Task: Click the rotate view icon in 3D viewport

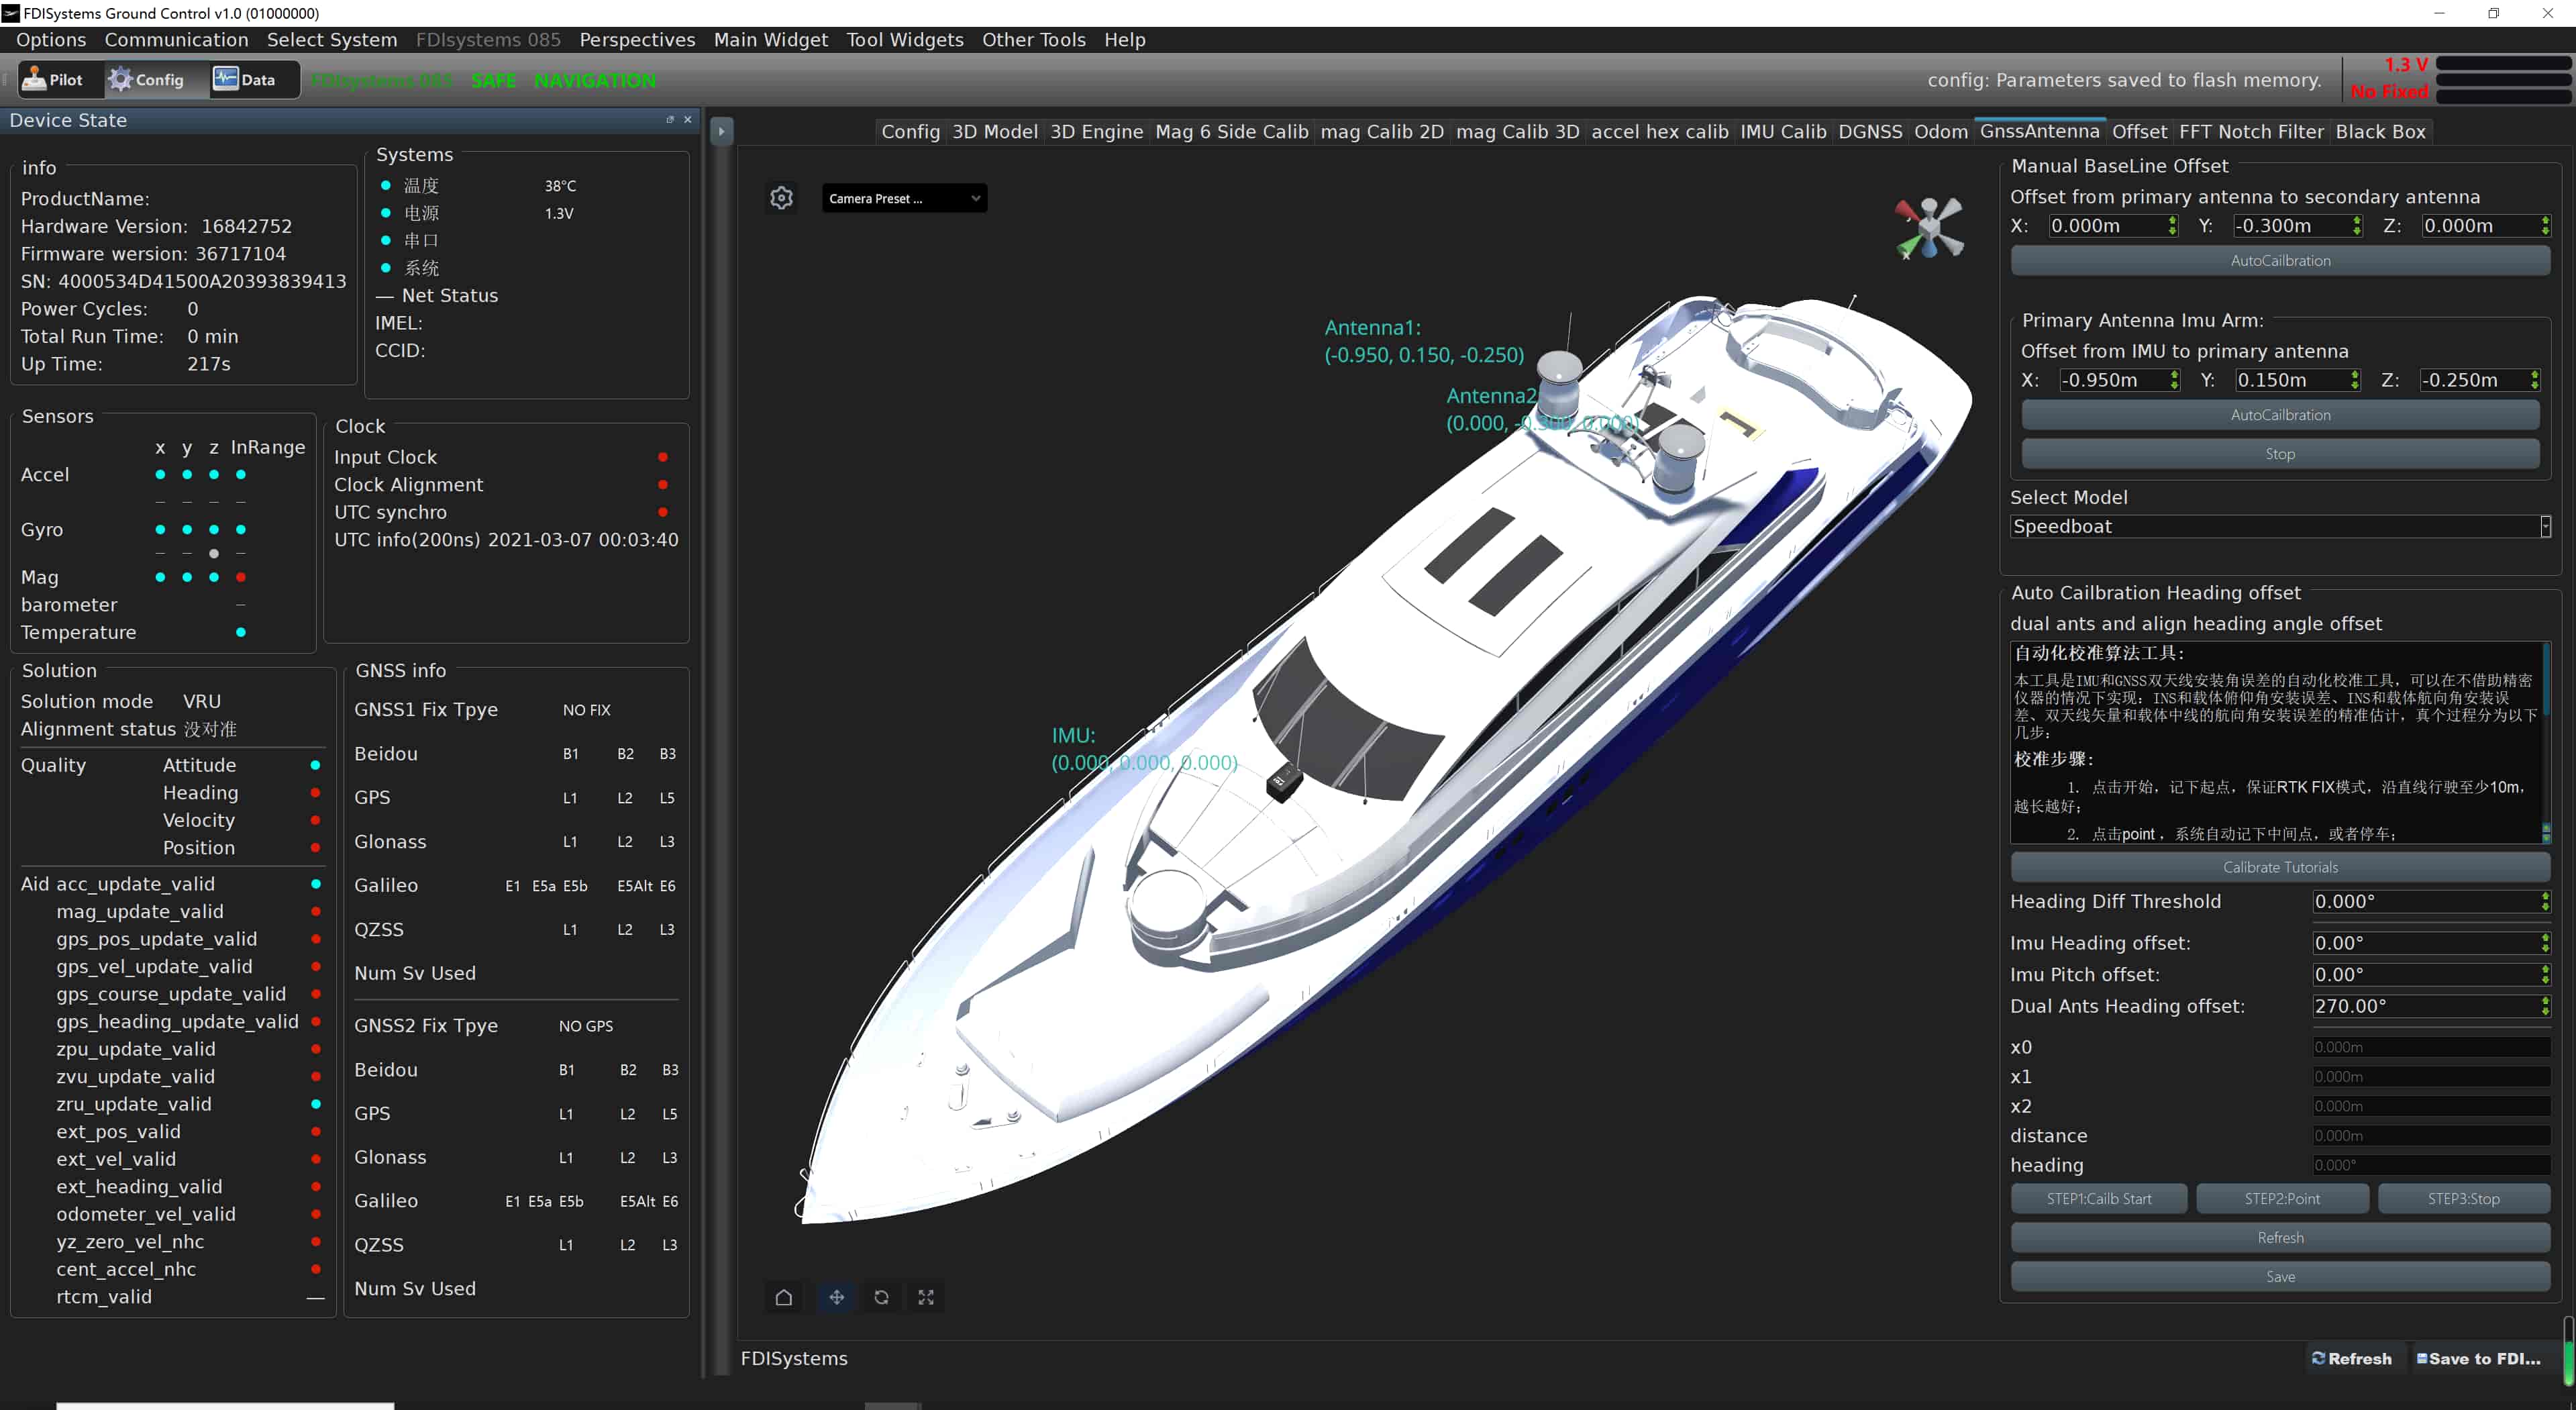Action: click(x=881, y=1297)
